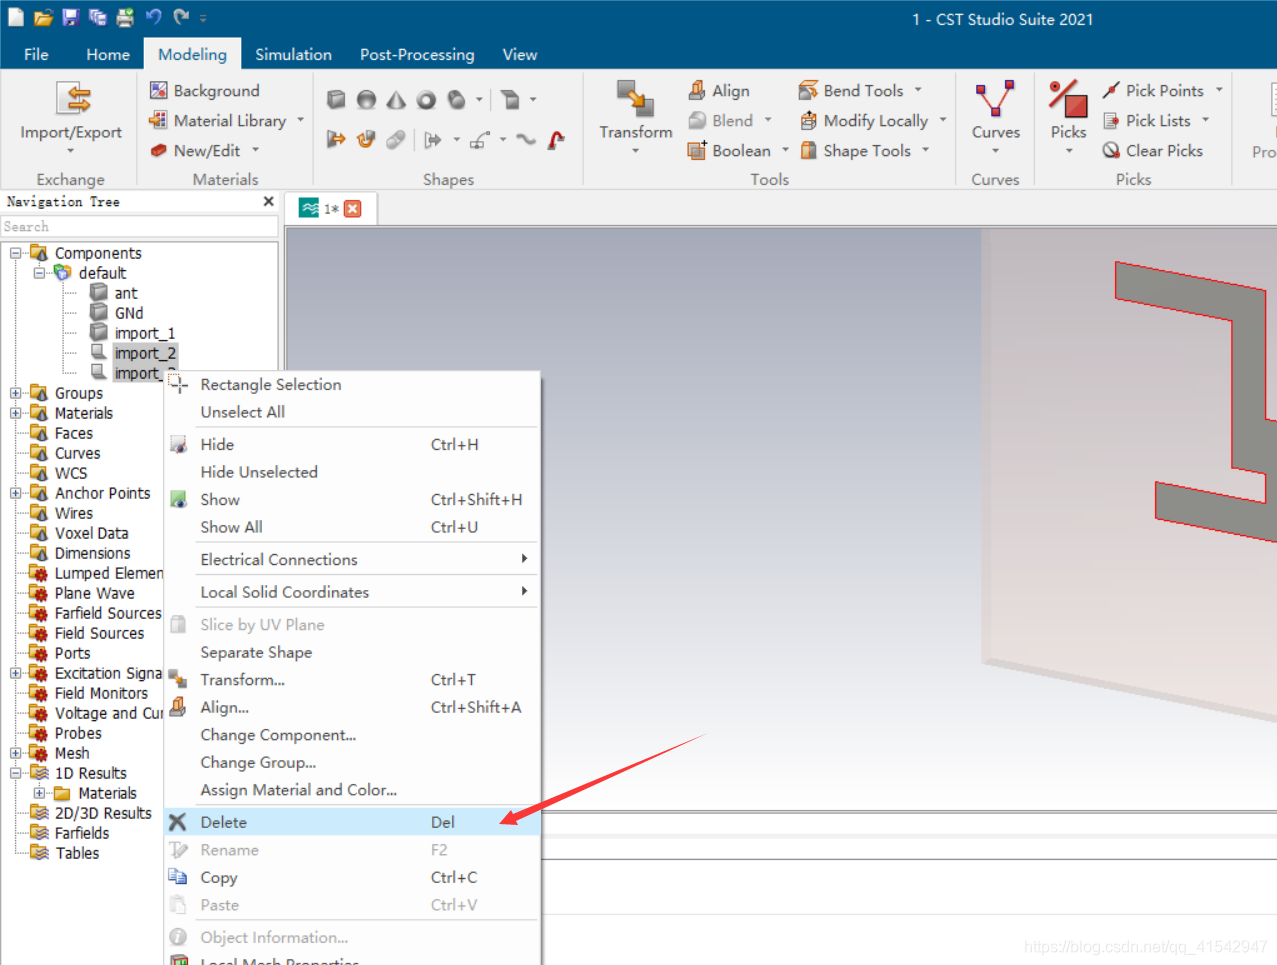Open the Boolean tools dropdown
This screenshot has width=1277, height=965.
click(x=785, y=150)
